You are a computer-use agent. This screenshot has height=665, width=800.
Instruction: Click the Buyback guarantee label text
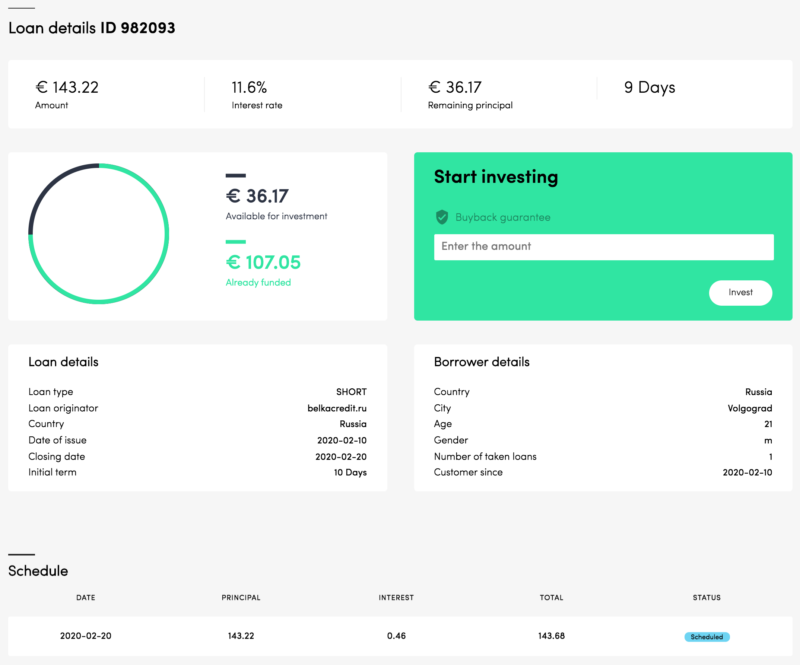(x=503, y=217)
